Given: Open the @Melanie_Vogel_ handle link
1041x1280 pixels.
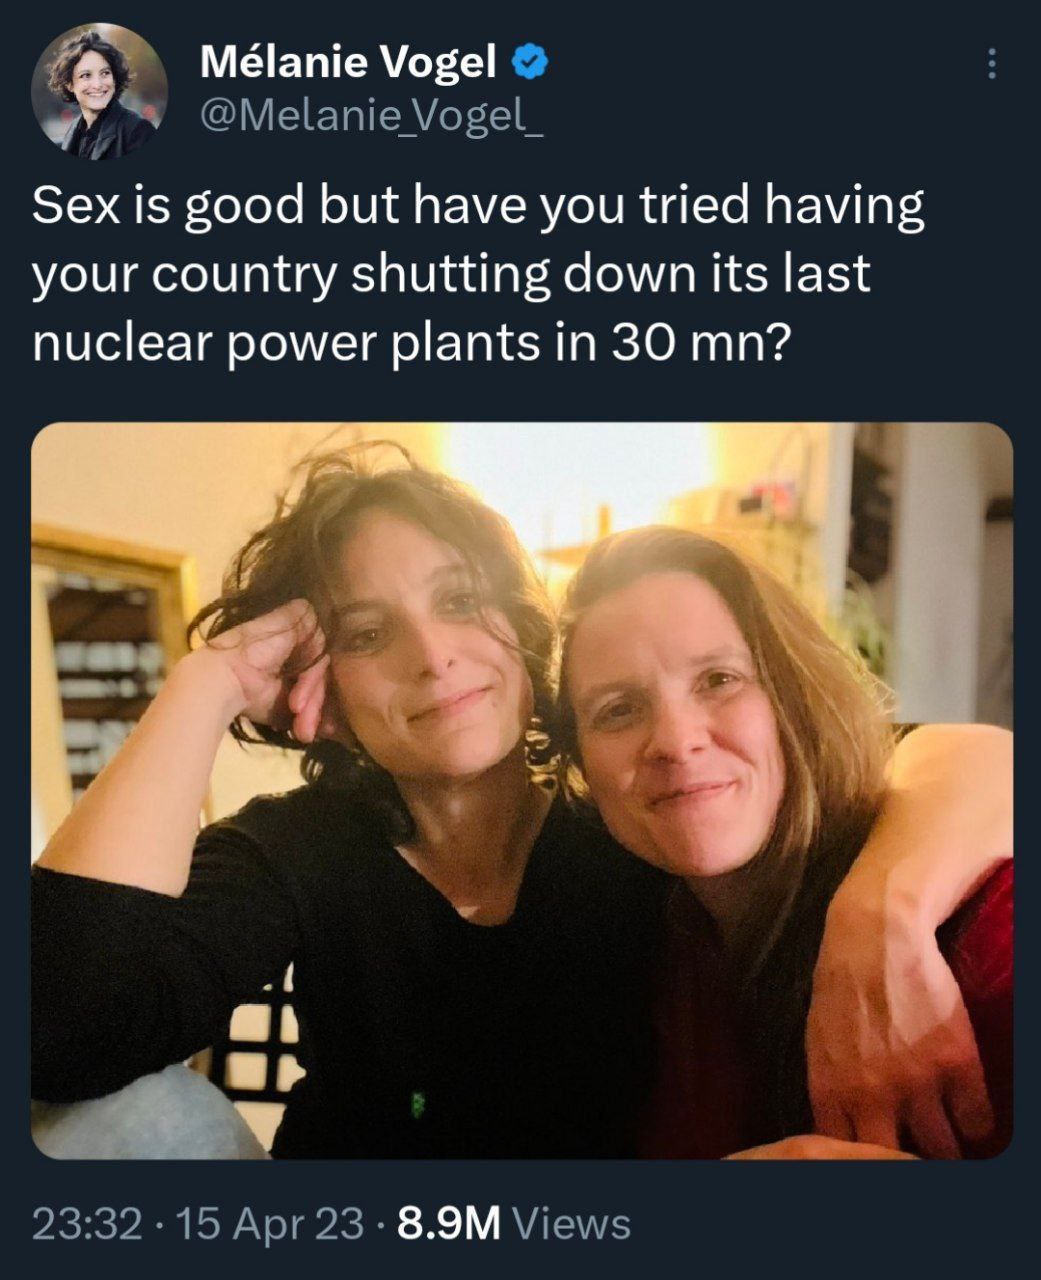Looking at the screenshot, I should click(371, 118).
